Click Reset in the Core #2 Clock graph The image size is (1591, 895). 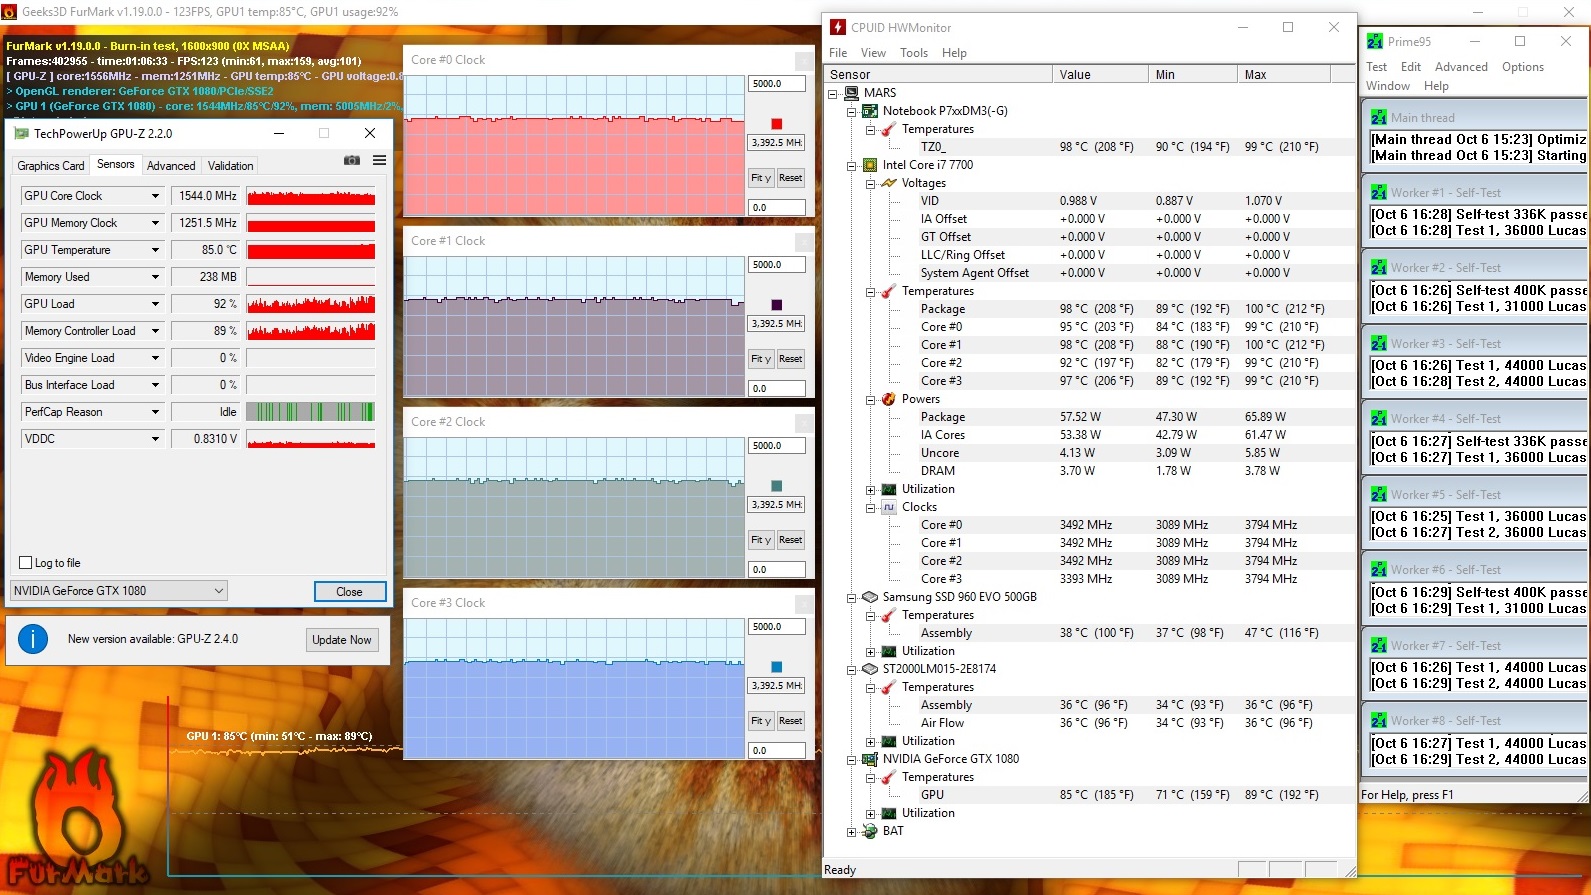tap(791, 540)
